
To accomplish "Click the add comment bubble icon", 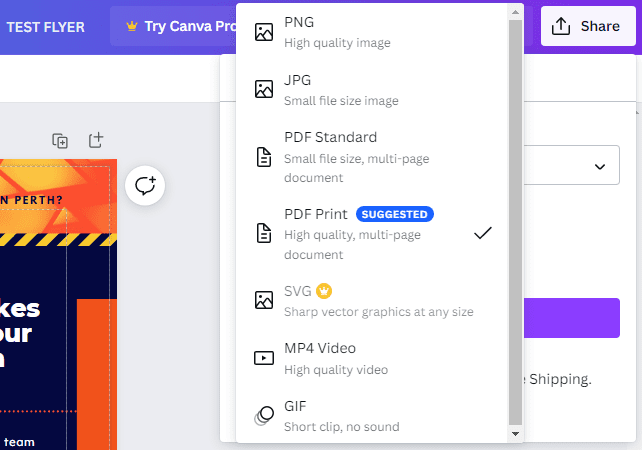I will point(145,185).
